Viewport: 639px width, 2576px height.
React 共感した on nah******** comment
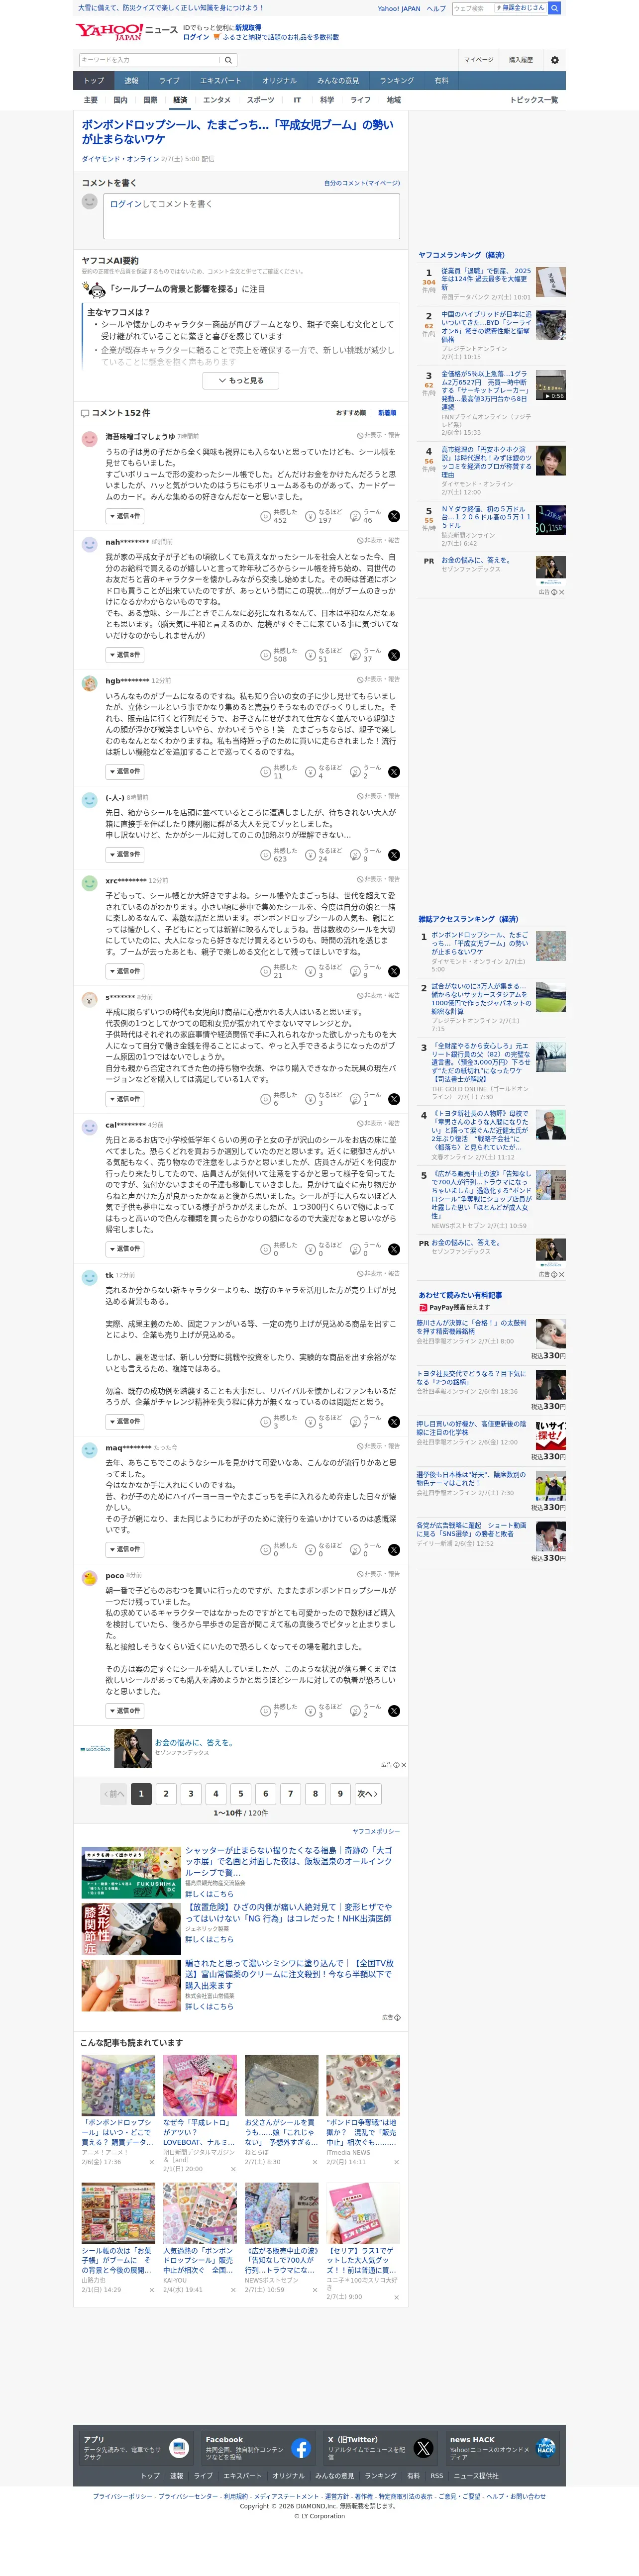[279, 655]
